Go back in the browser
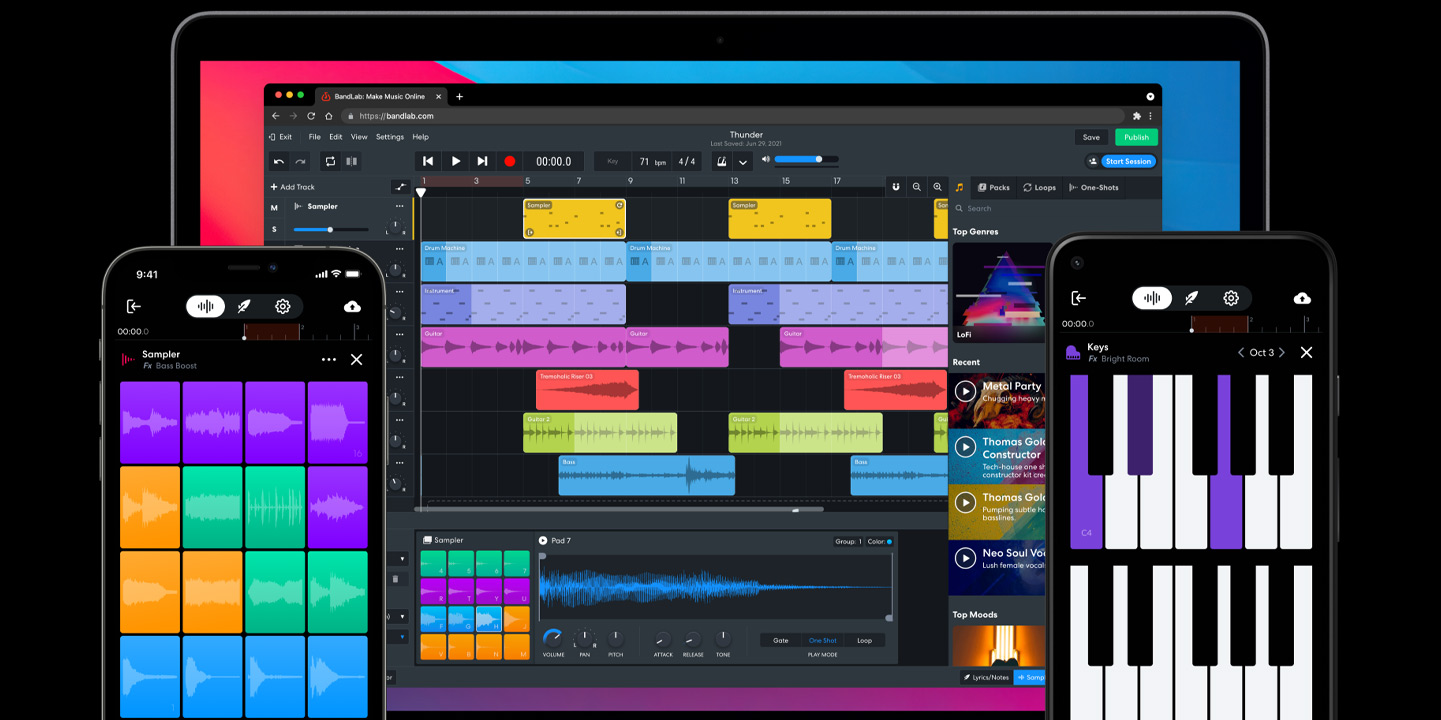1441x720 pixels. tap(276, 116)
